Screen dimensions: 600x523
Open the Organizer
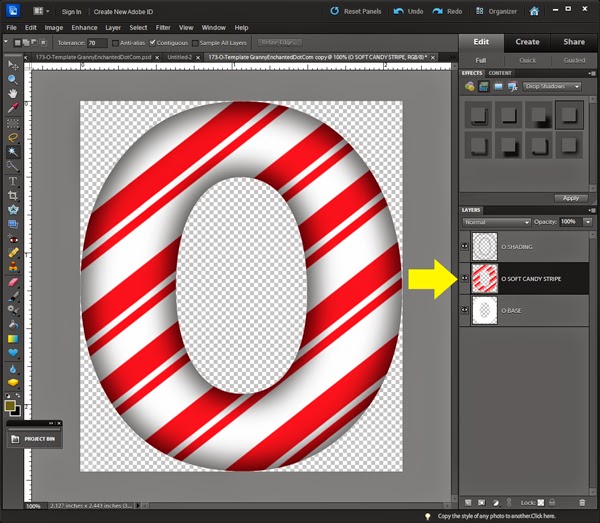(496, 11)
